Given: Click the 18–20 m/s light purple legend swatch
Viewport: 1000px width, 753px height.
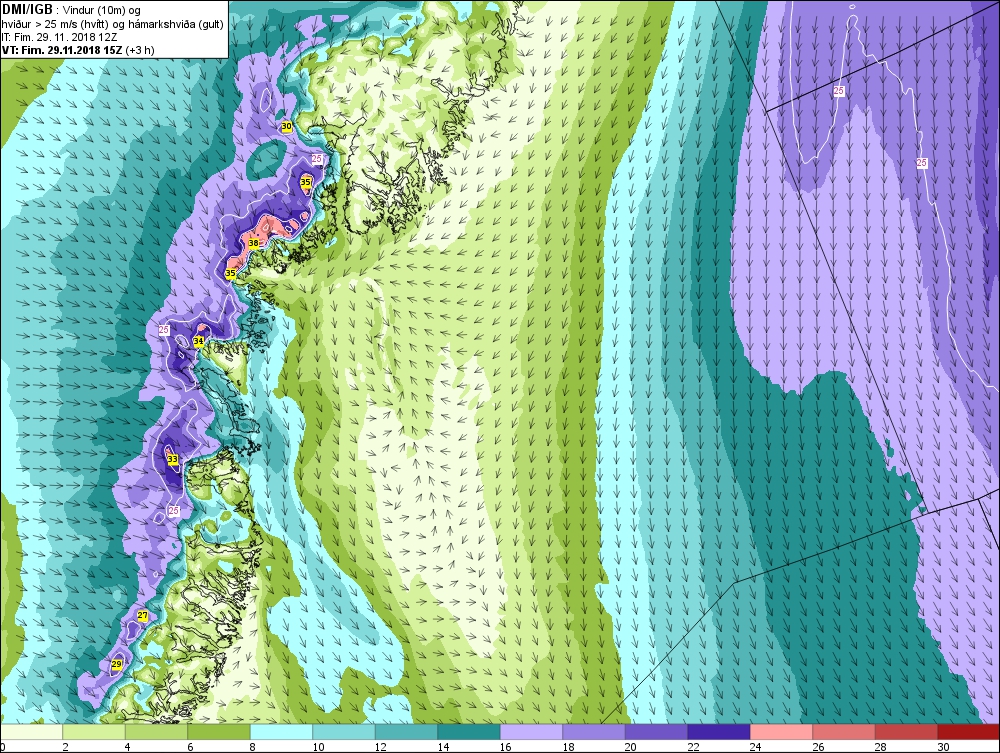Looking at the screenshot, I should click(594, 731).
